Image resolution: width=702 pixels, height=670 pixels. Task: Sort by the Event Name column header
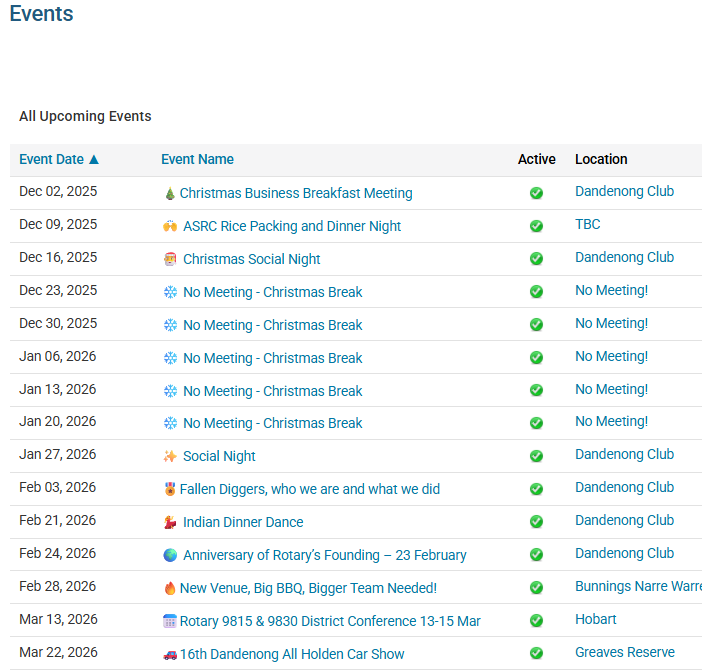pyautogui.click(x=197, y=159)
